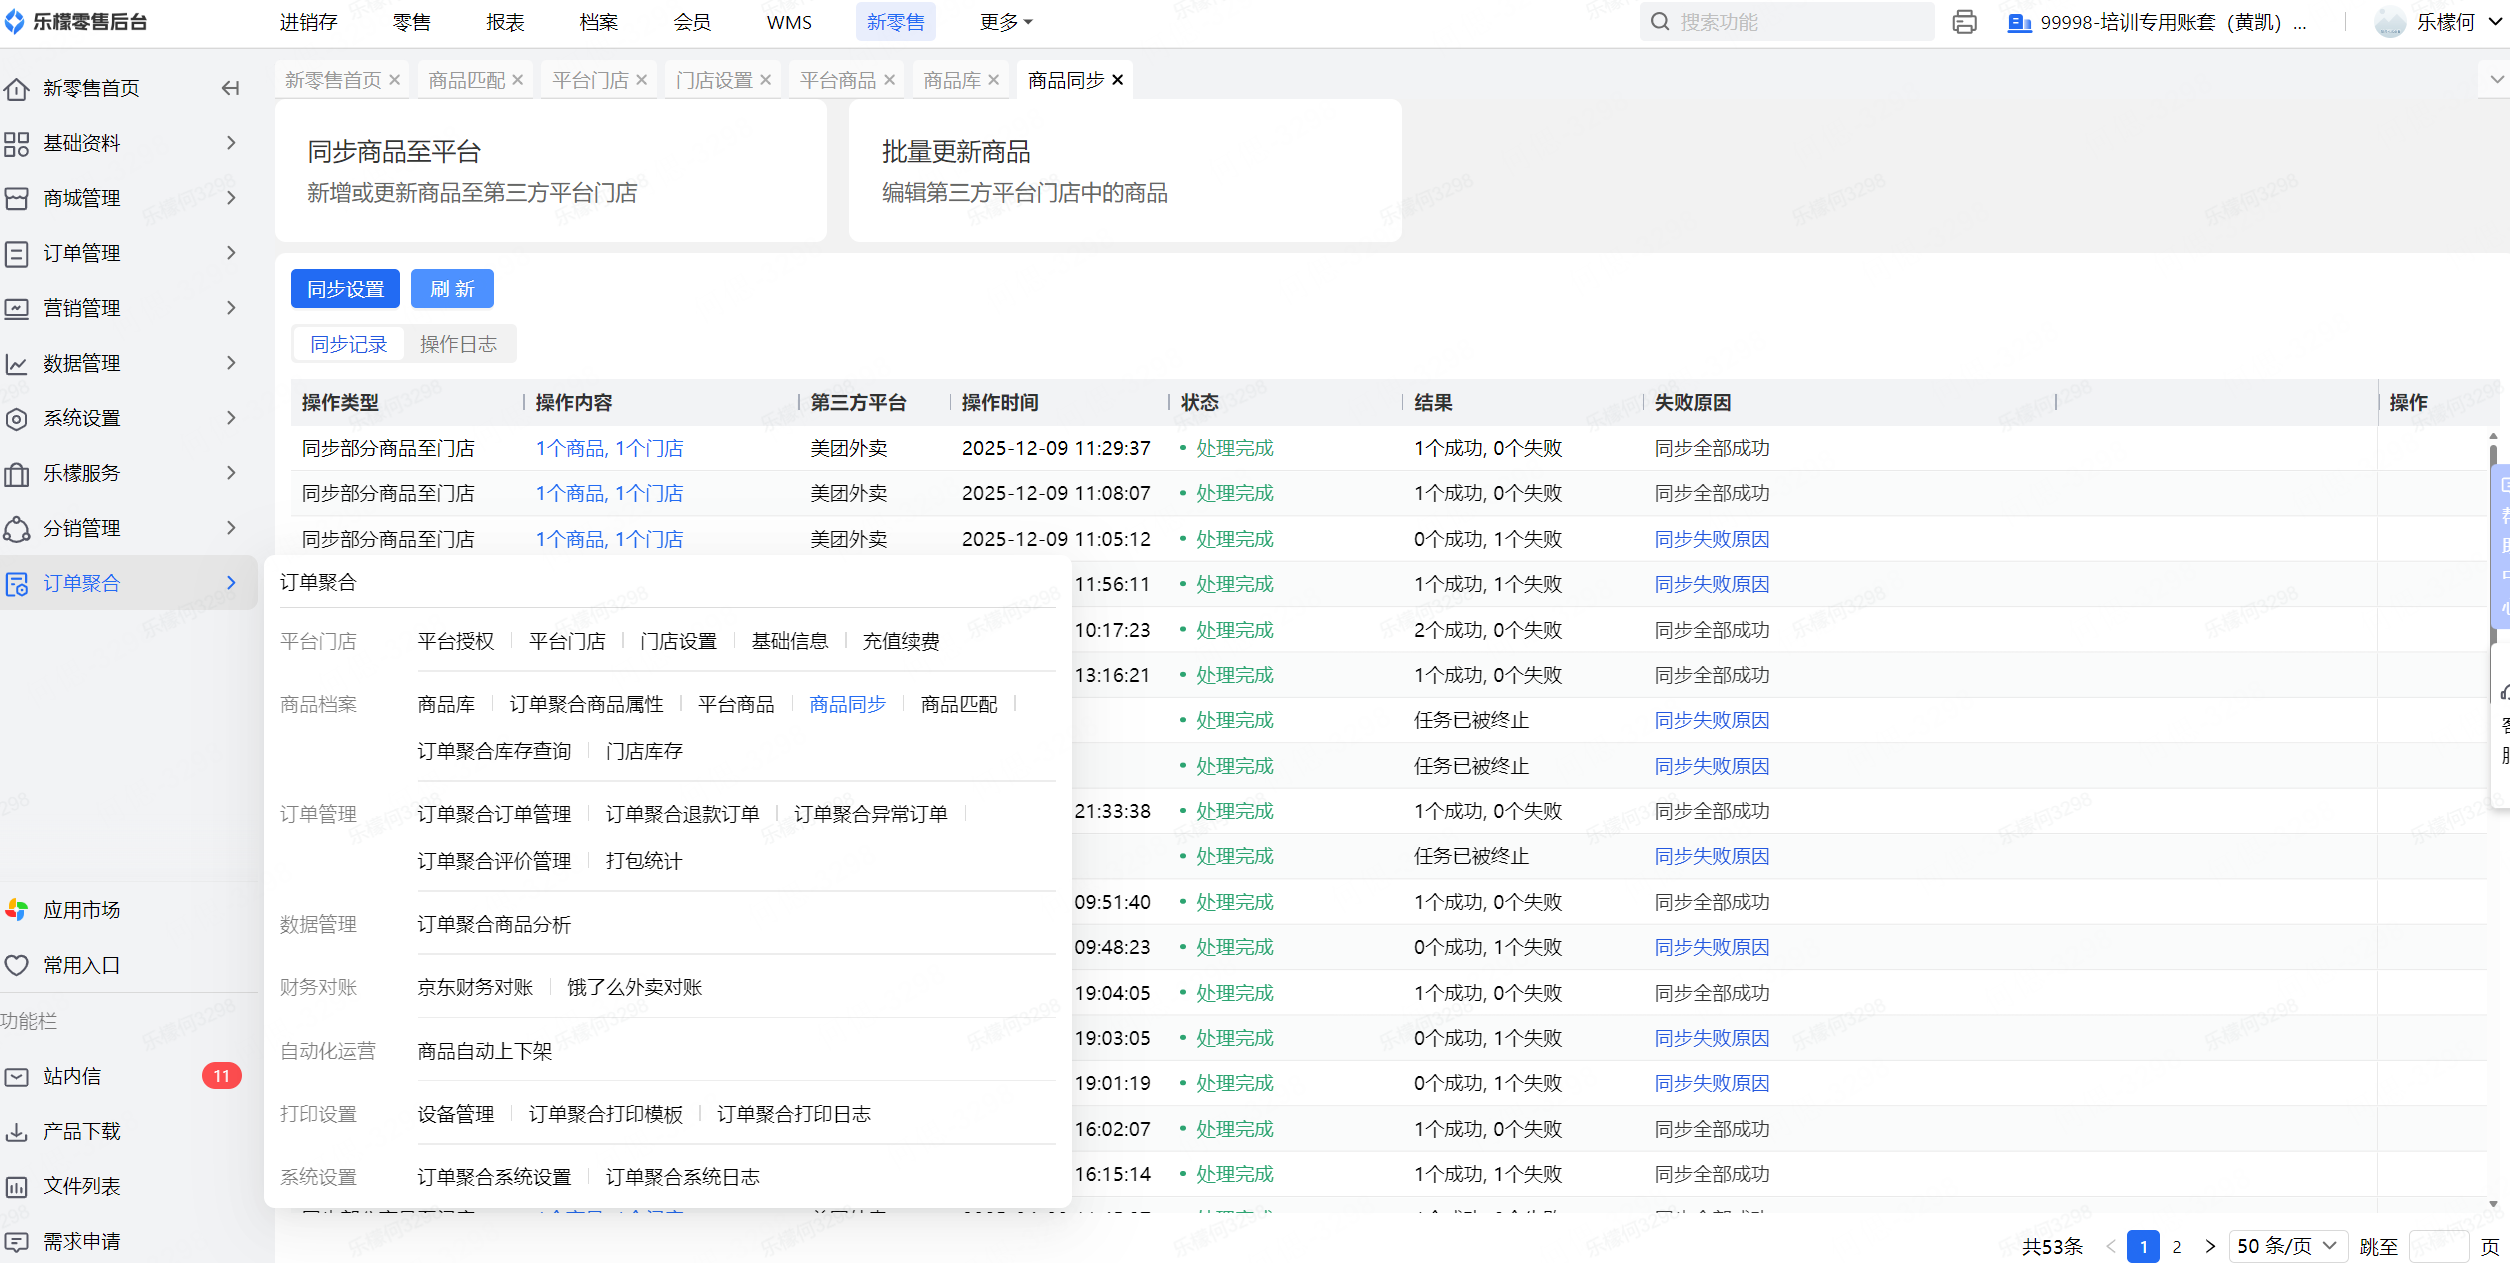Click the 常用入口 heart icon

17,965
